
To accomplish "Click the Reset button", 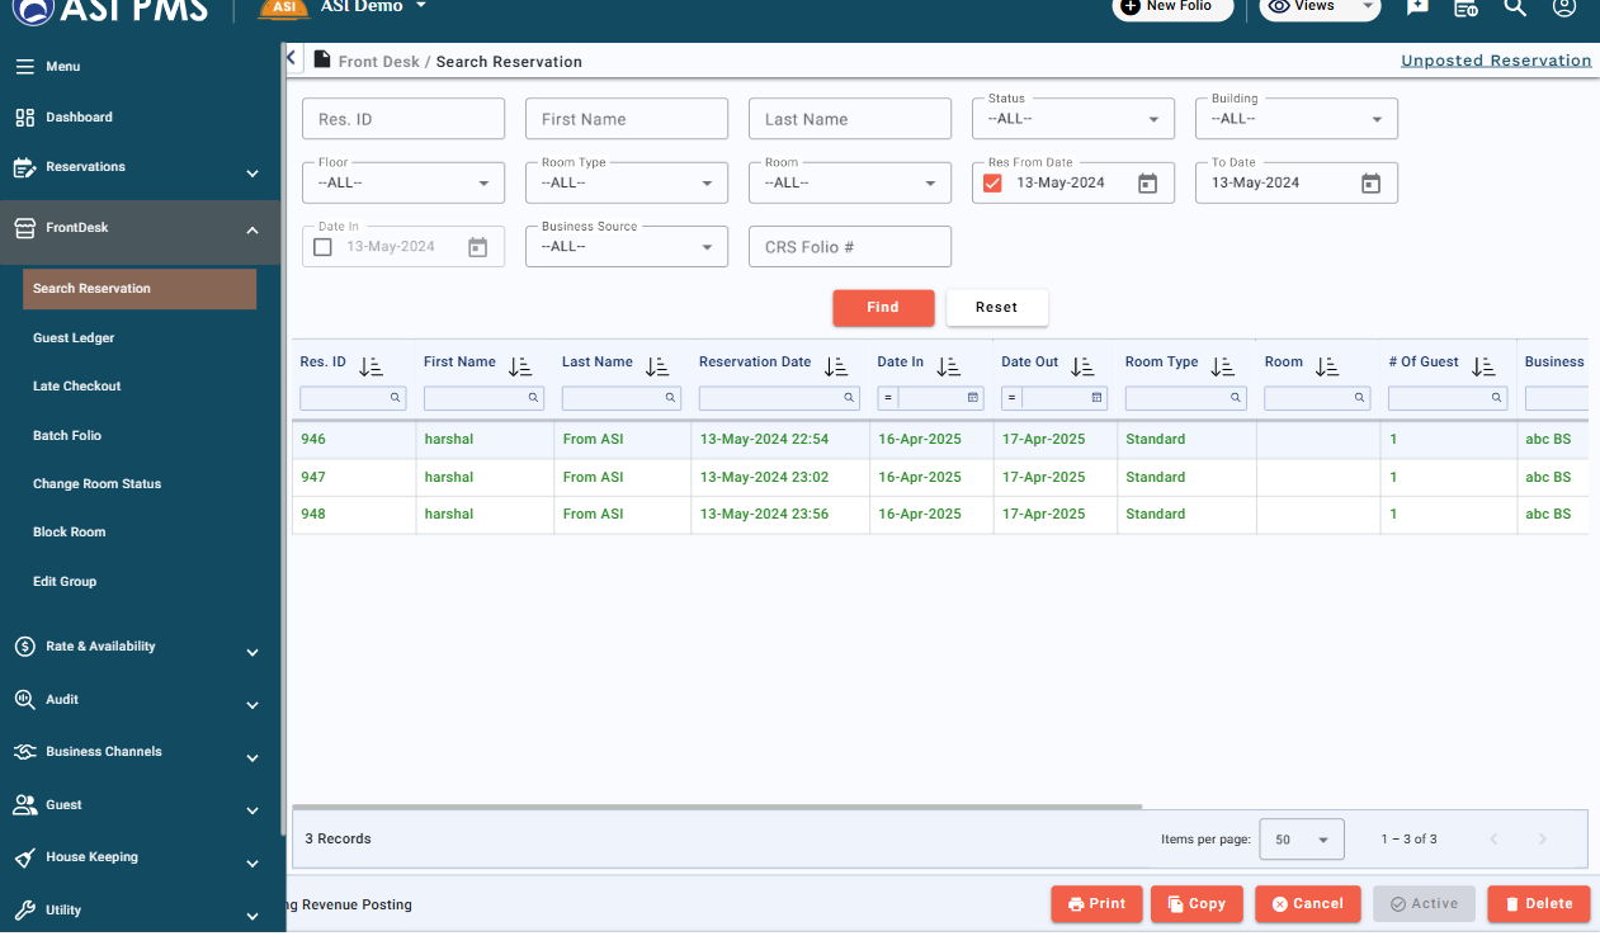I will pos(997,308).
